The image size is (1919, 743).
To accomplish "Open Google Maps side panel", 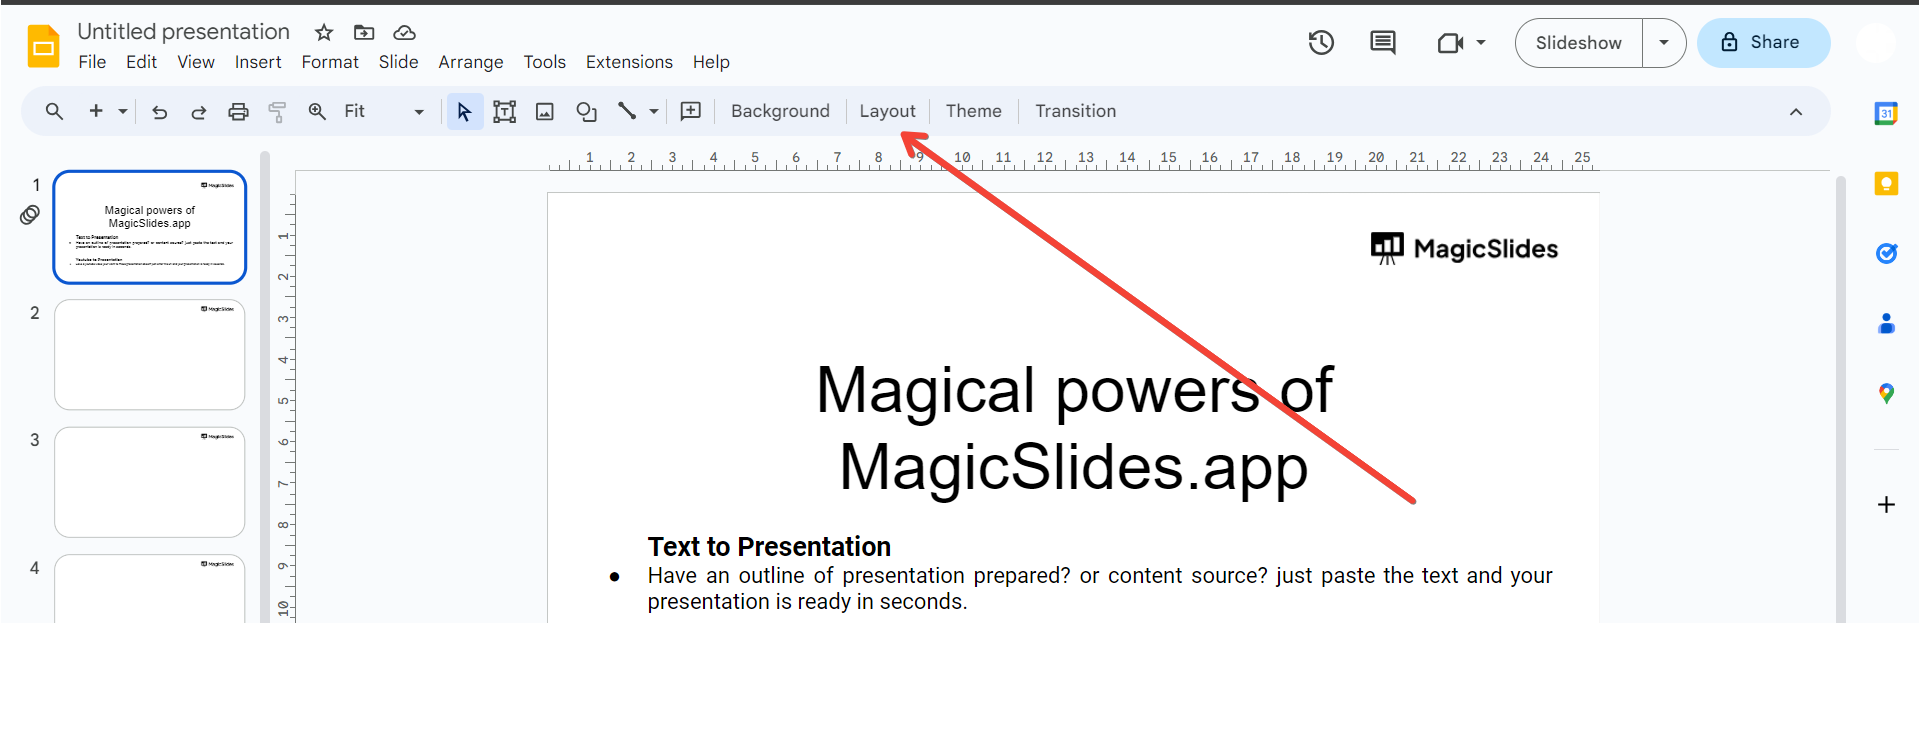I will 1886,393.
